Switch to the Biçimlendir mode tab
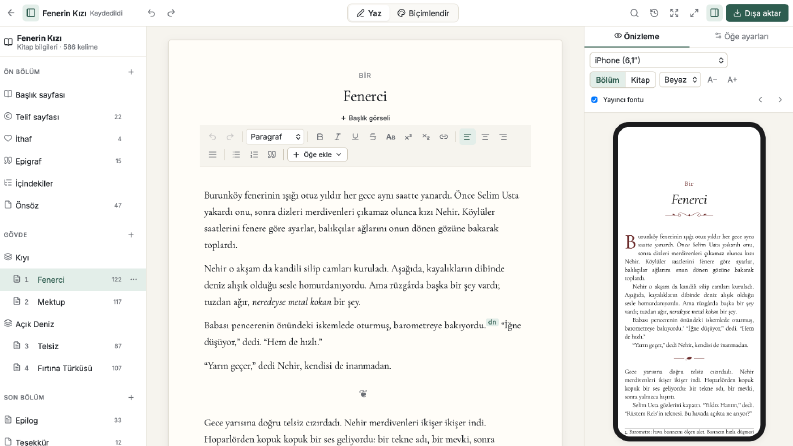793x446 pixels. pyautogui.click(x=423, y=13)
